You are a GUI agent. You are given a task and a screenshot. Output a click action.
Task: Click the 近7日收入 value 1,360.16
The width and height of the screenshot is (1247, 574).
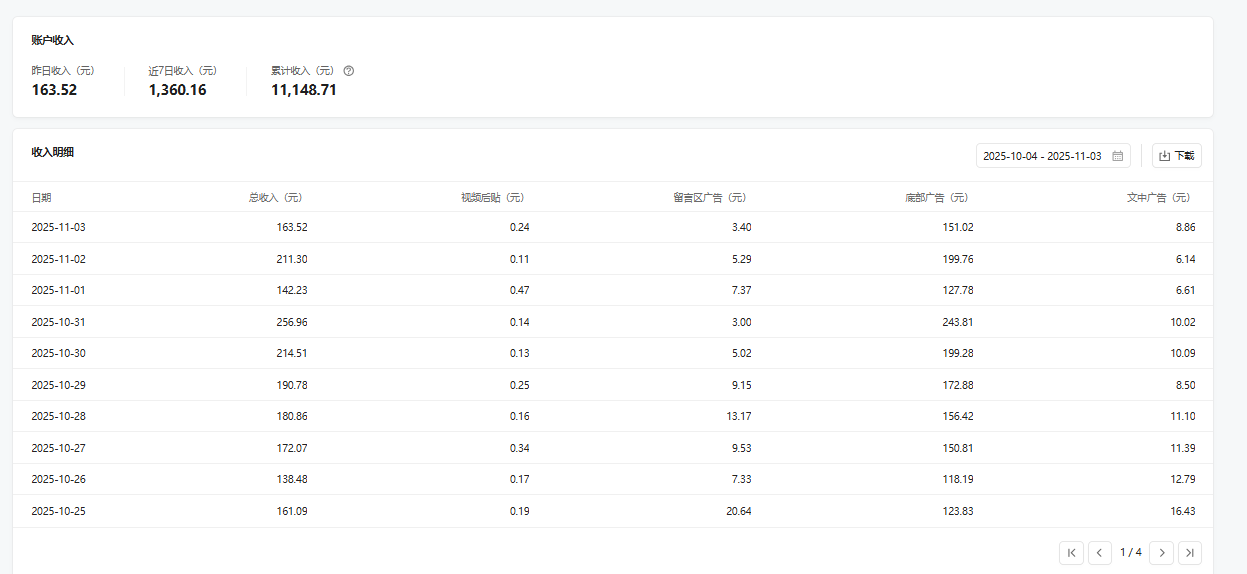coord(177,90)
